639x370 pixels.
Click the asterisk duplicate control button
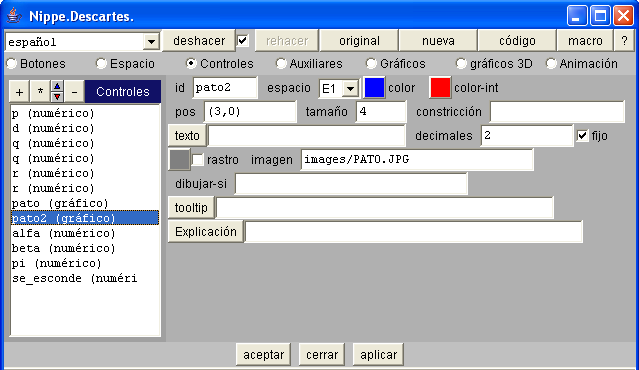pyautogui.click(x=40, y=92)
